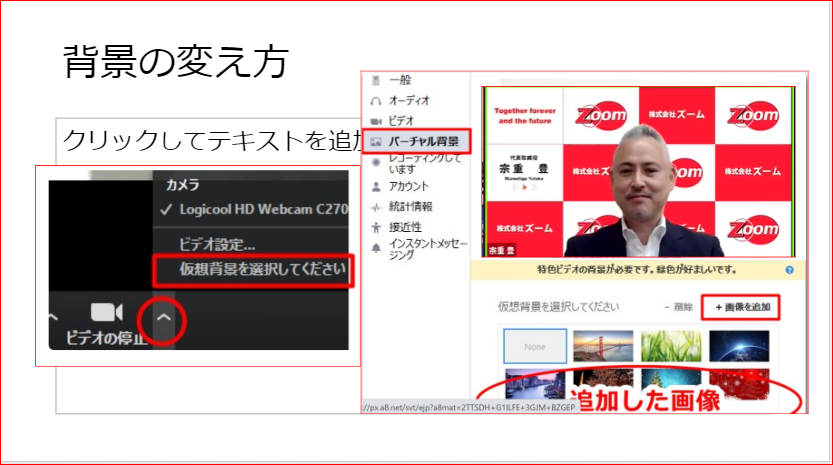Viewport: 833px width, 465px height.
Task: Click the 仮想背景を選択してください section label
Action: coord(558,307)
